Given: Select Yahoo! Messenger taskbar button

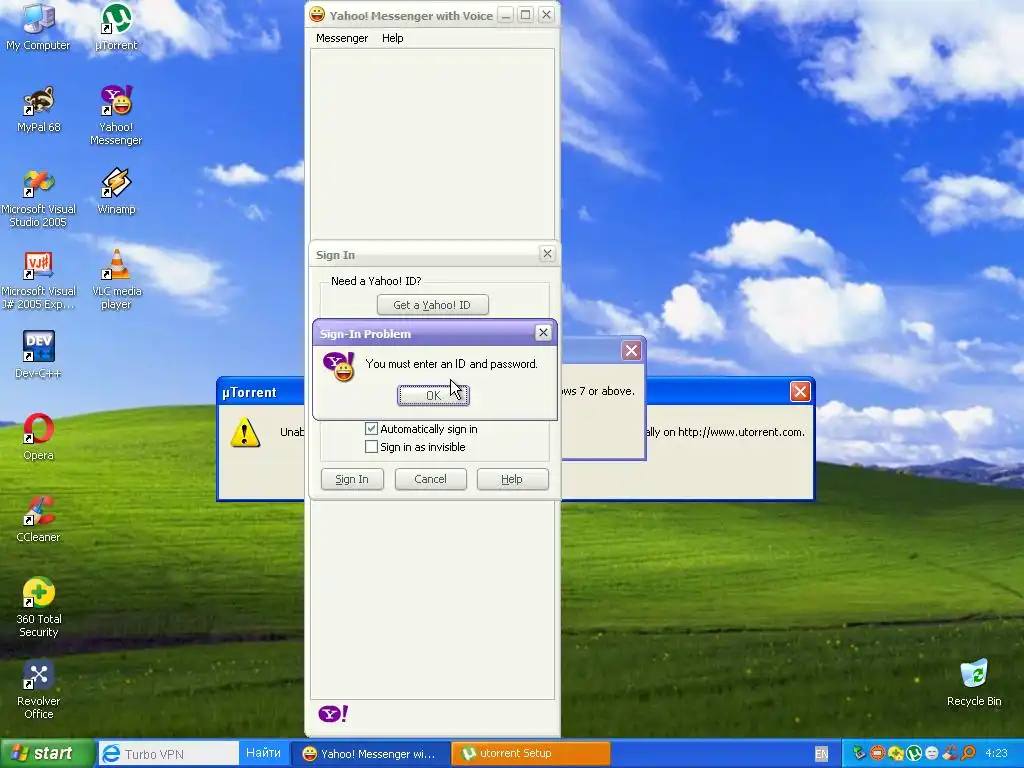Looking at the screenshot, I should click(x=370, y=753).
